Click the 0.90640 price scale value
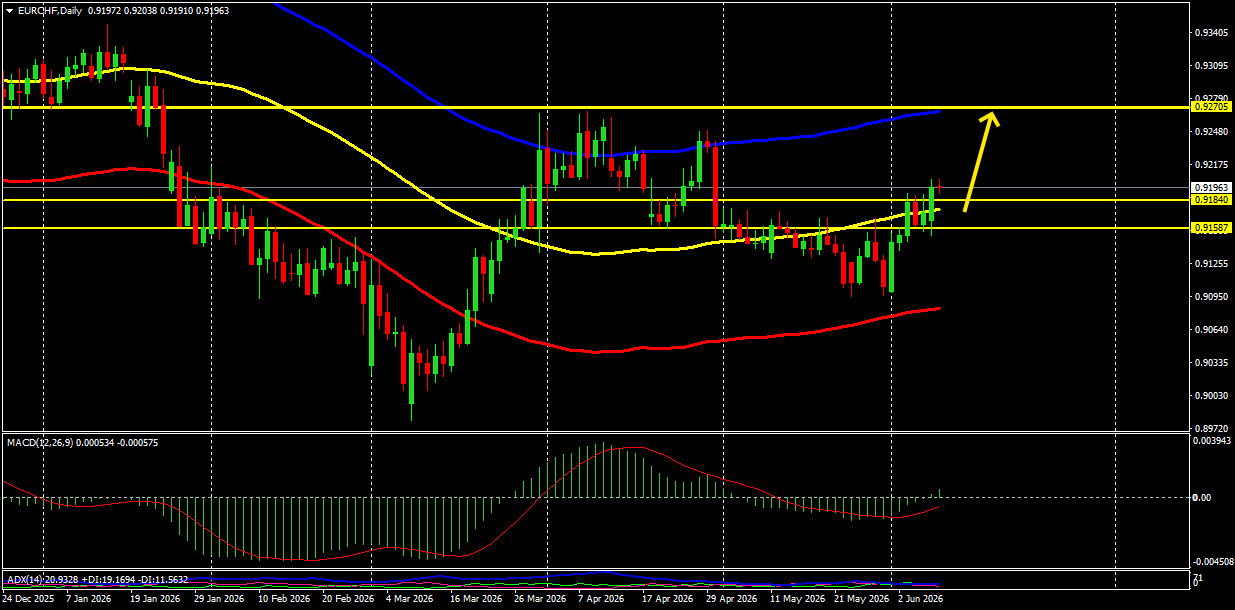The image size is (1235, 610). (1210, 329)
